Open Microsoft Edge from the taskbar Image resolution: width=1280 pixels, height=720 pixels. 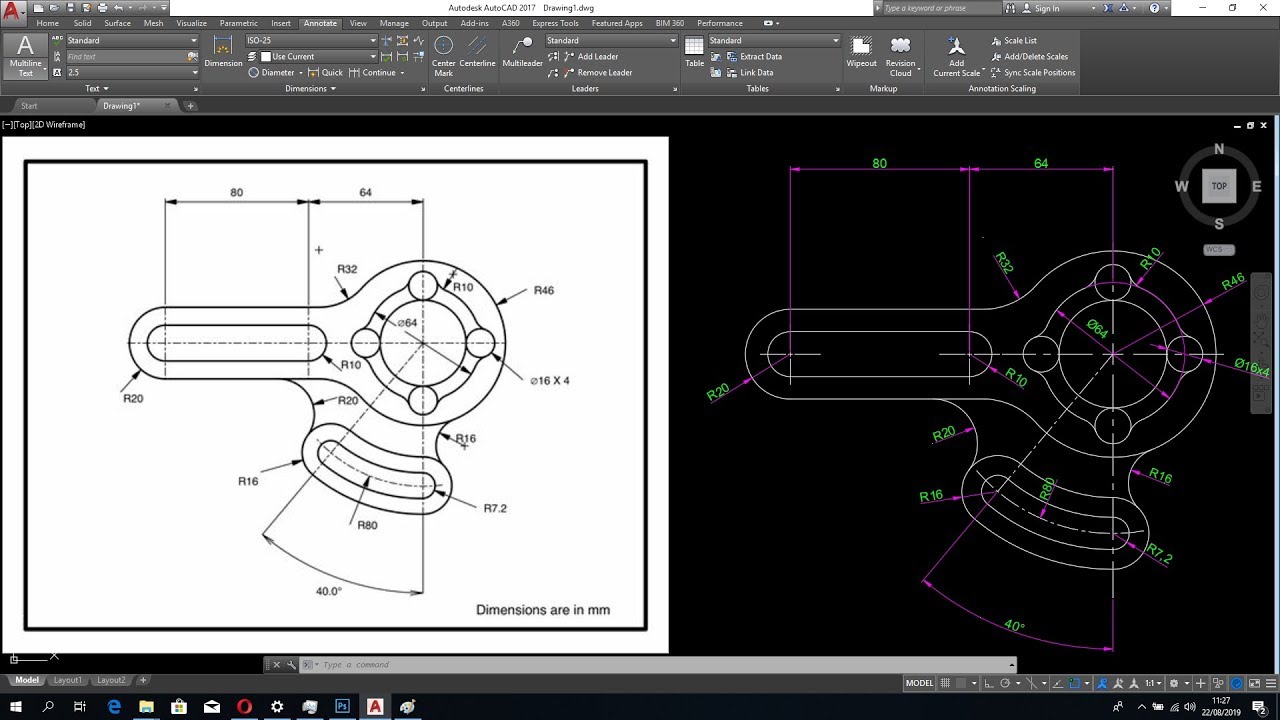pyautogui.click(x=114, y=706)
